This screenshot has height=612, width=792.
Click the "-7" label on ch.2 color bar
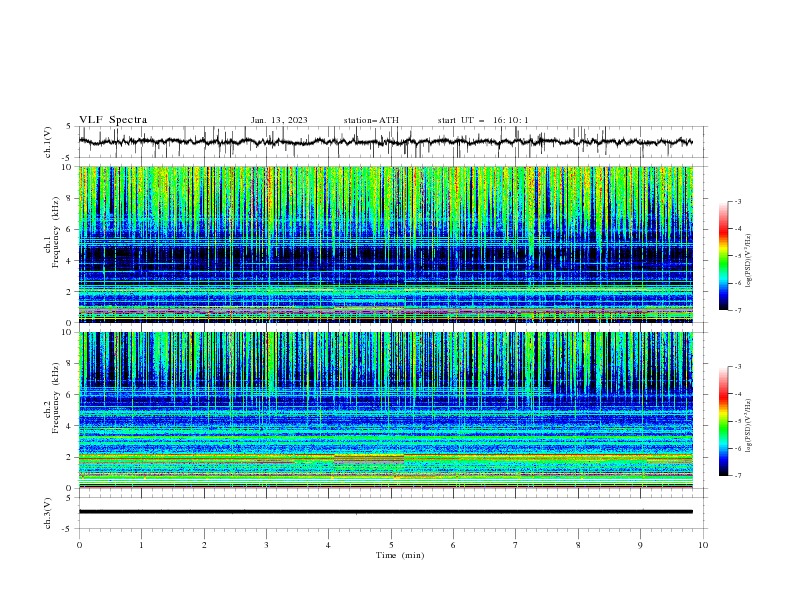[738, 476]
